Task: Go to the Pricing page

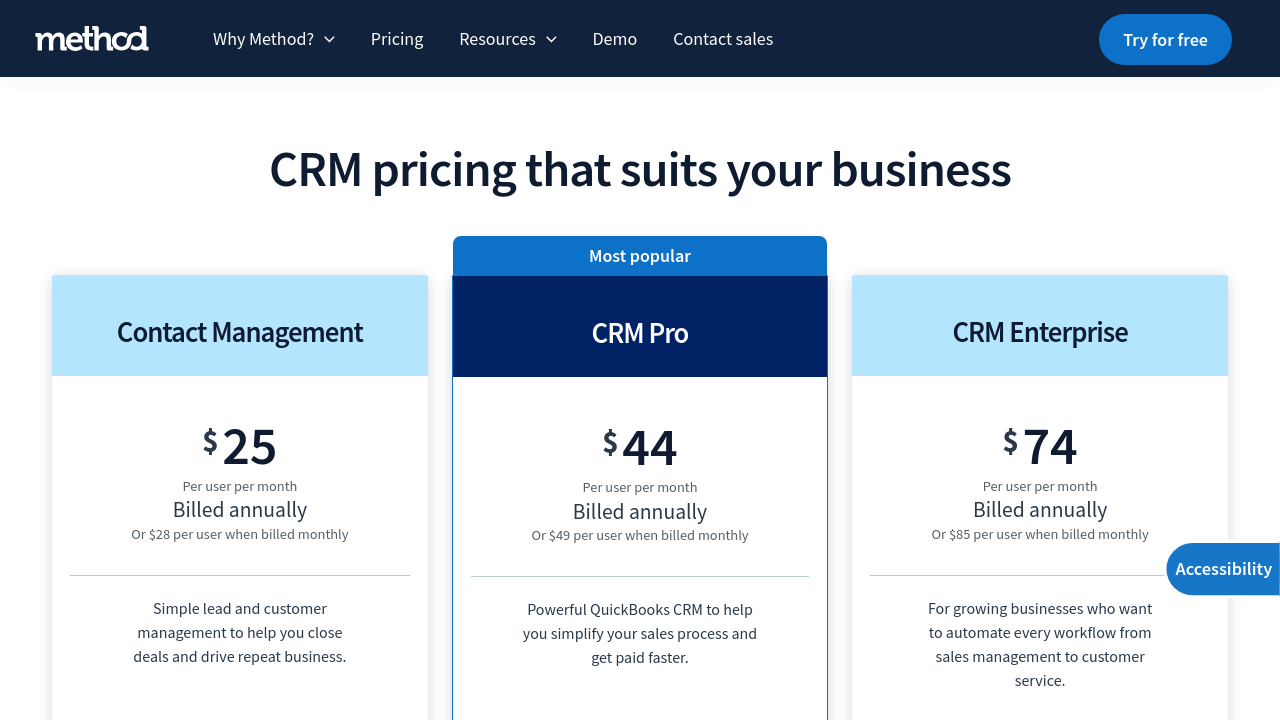Action: click(397, 39)
